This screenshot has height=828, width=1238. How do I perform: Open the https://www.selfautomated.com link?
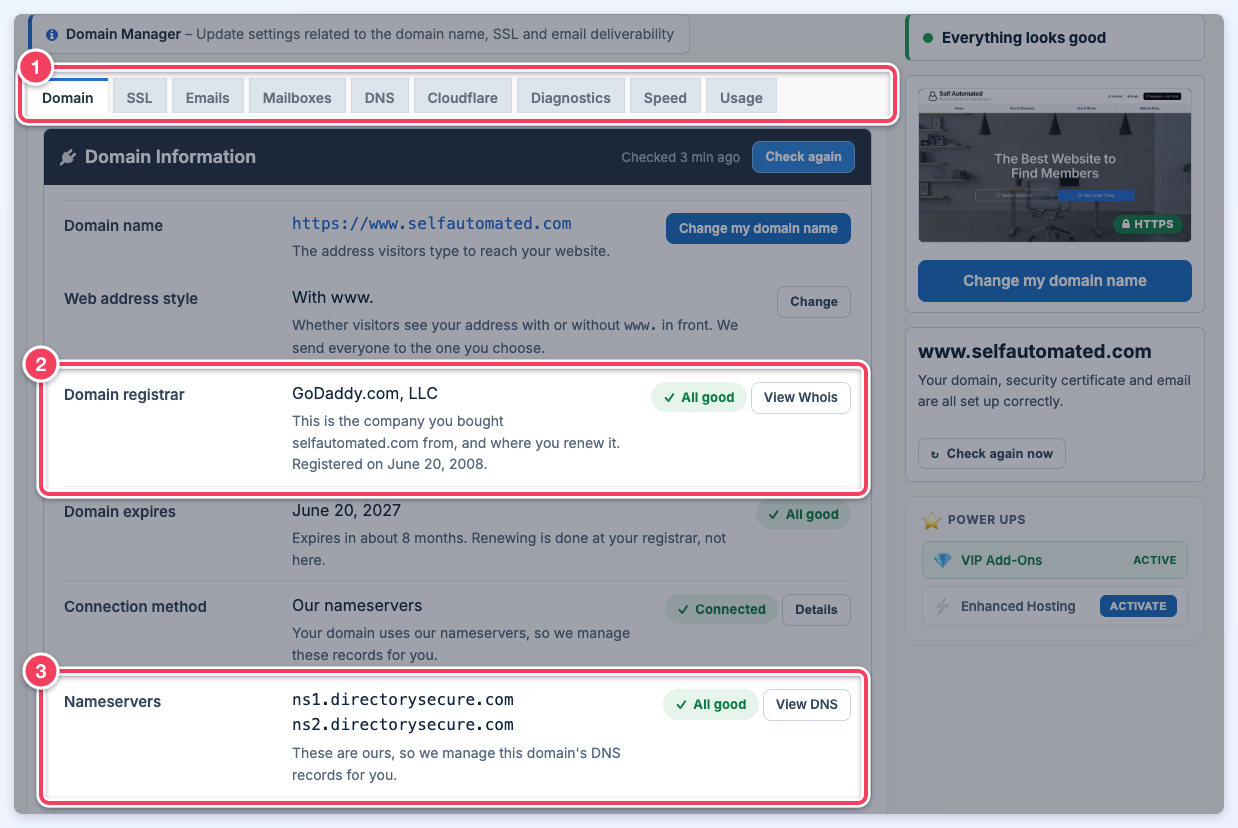coord(432,224)
